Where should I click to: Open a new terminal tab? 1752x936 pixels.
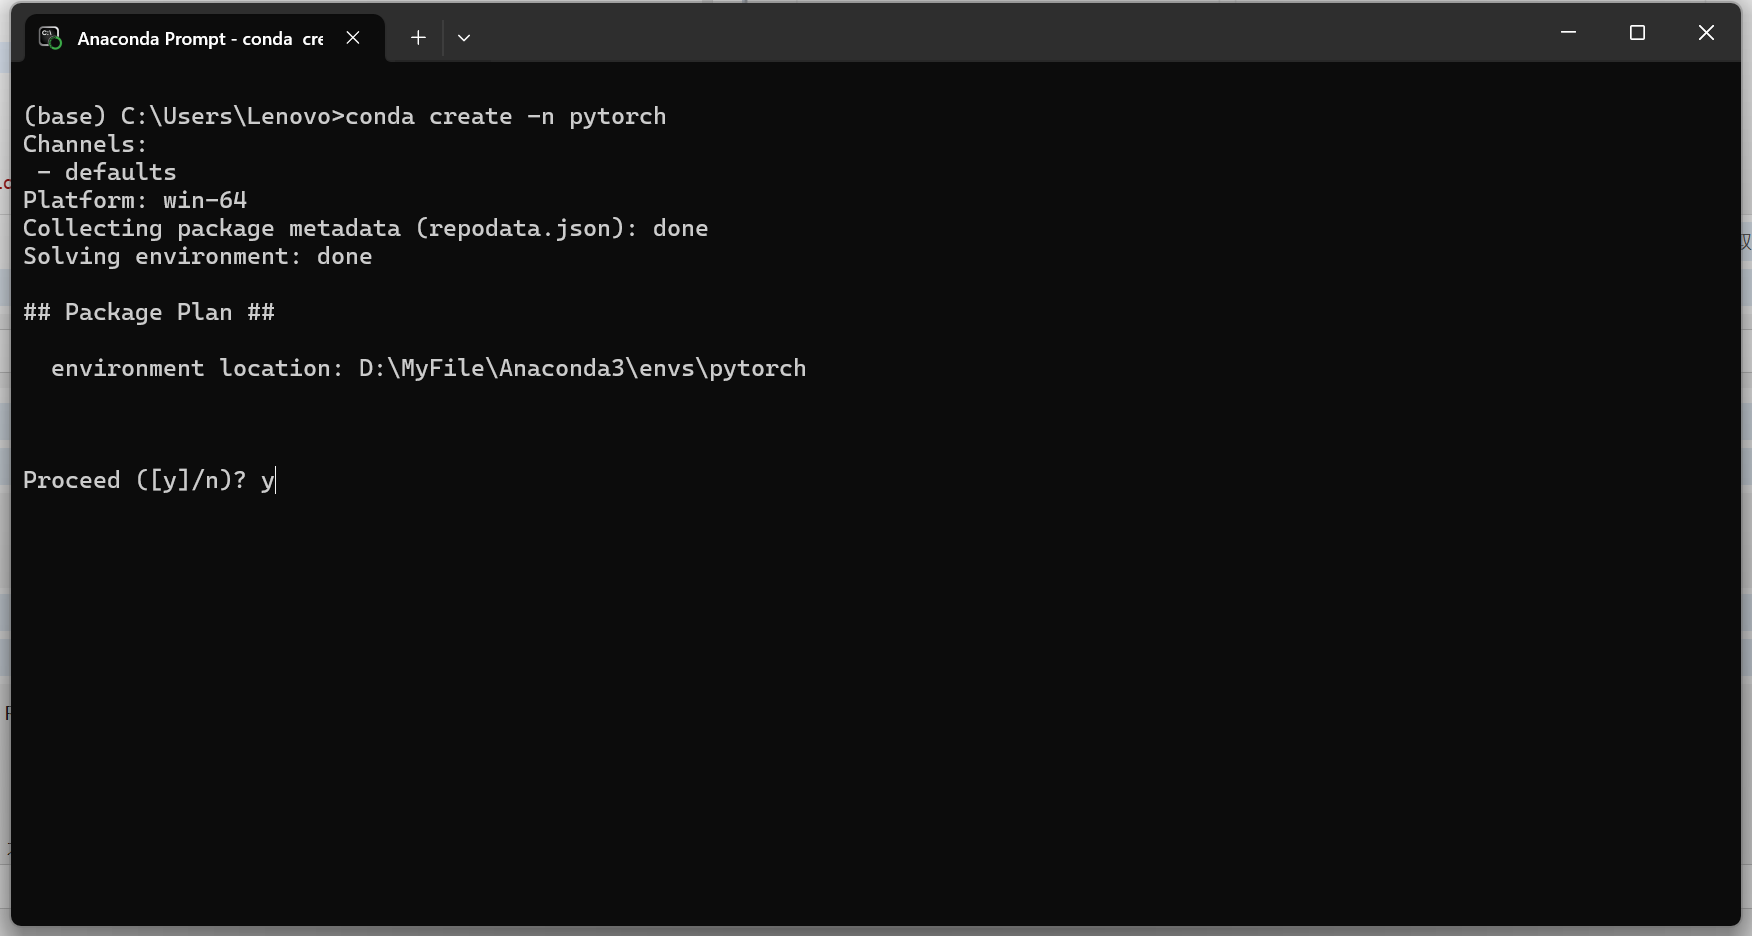418,38
